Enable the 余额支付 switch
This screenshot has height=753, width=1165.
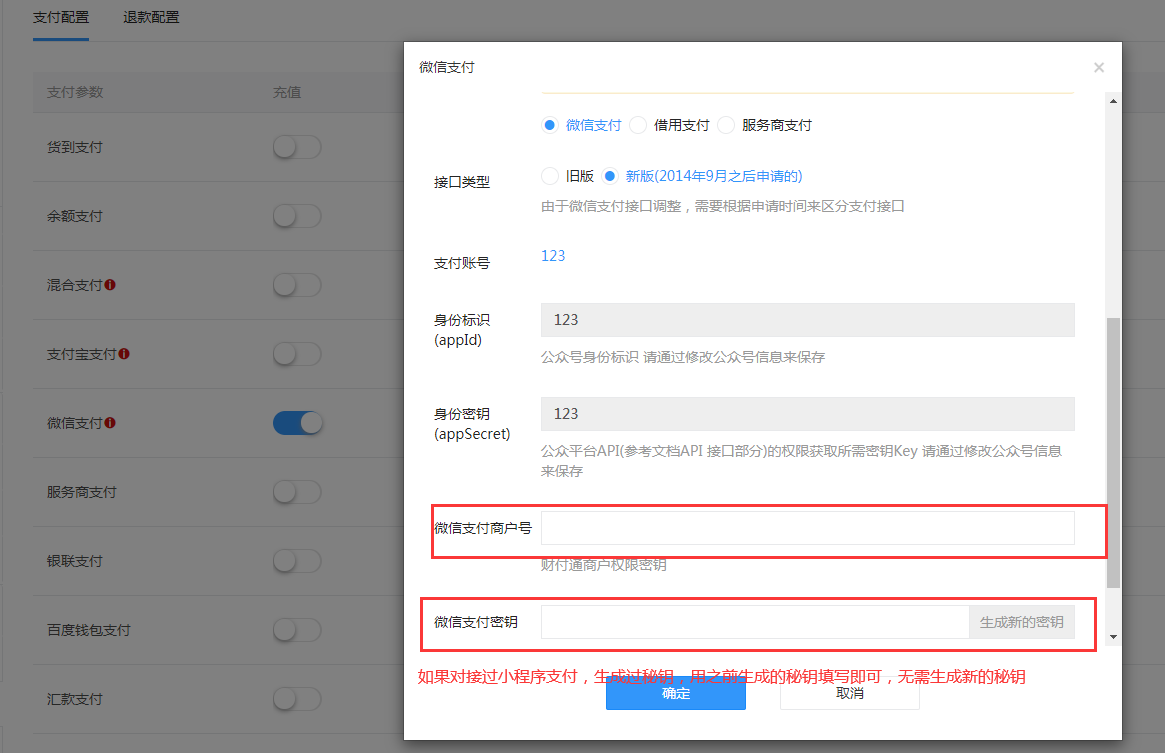[297, 216]
